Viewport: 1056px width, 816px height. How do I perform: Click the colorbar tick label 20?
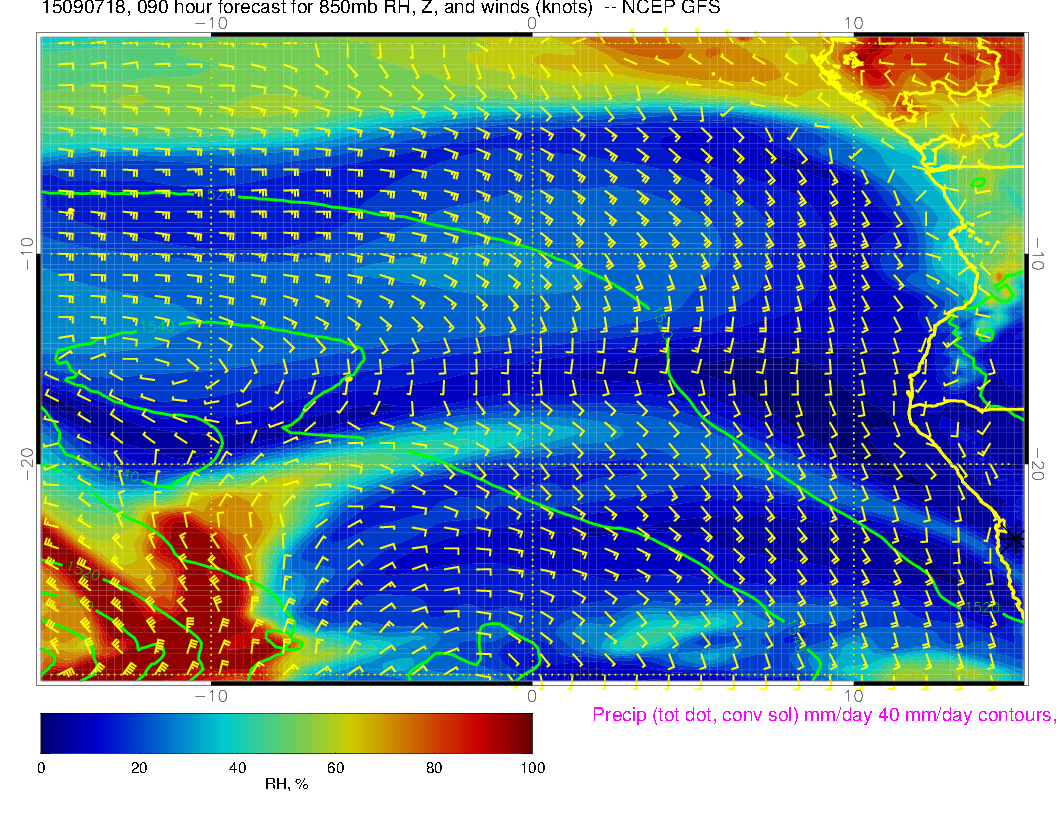[139, 768]
